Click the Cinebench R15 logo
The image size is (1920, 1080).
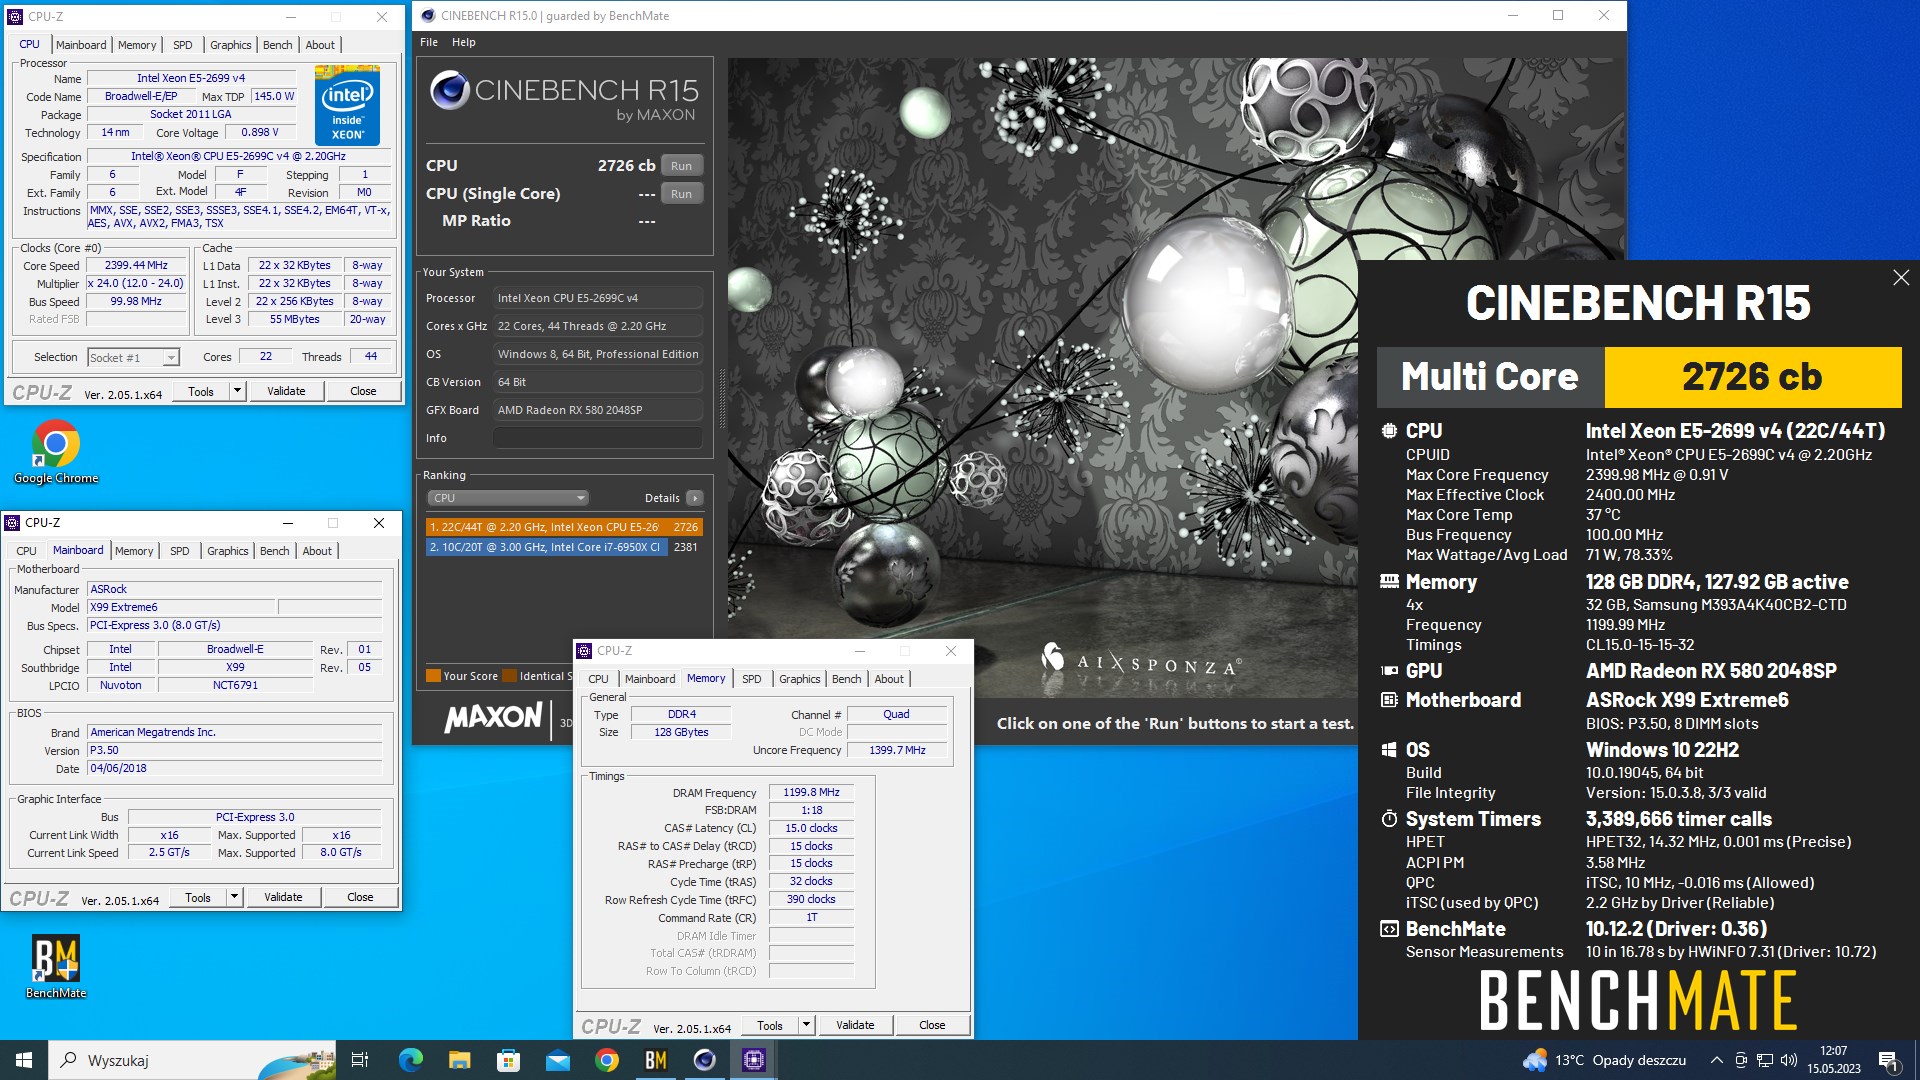pyautogui.click(x=564, y=97)
